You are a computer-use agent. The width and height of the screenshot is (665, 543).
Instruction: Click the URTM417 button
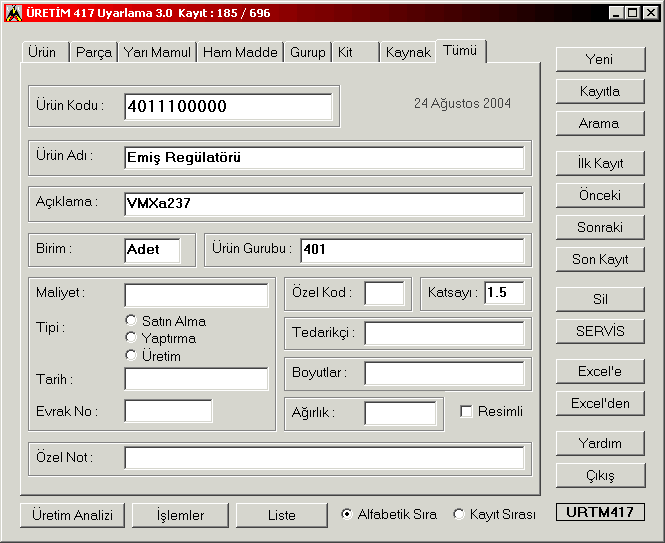(600, 512)
